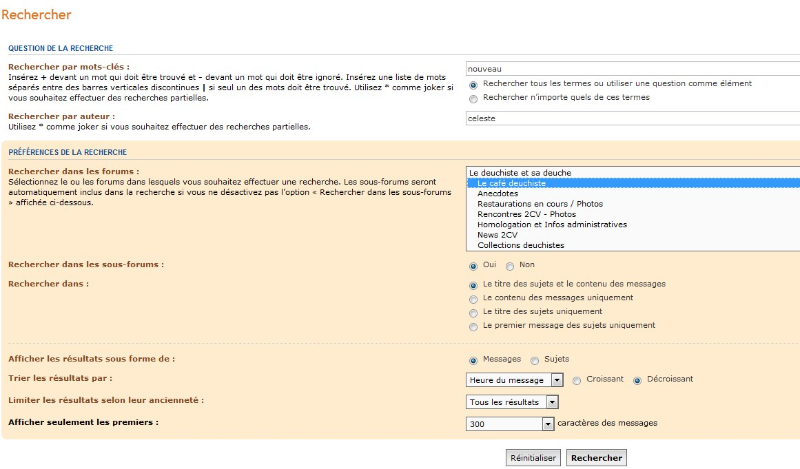This screenshot has height=469, width=800.
Task: Select 'News 2CV' in forum list
Action: (x=497, y=234)
